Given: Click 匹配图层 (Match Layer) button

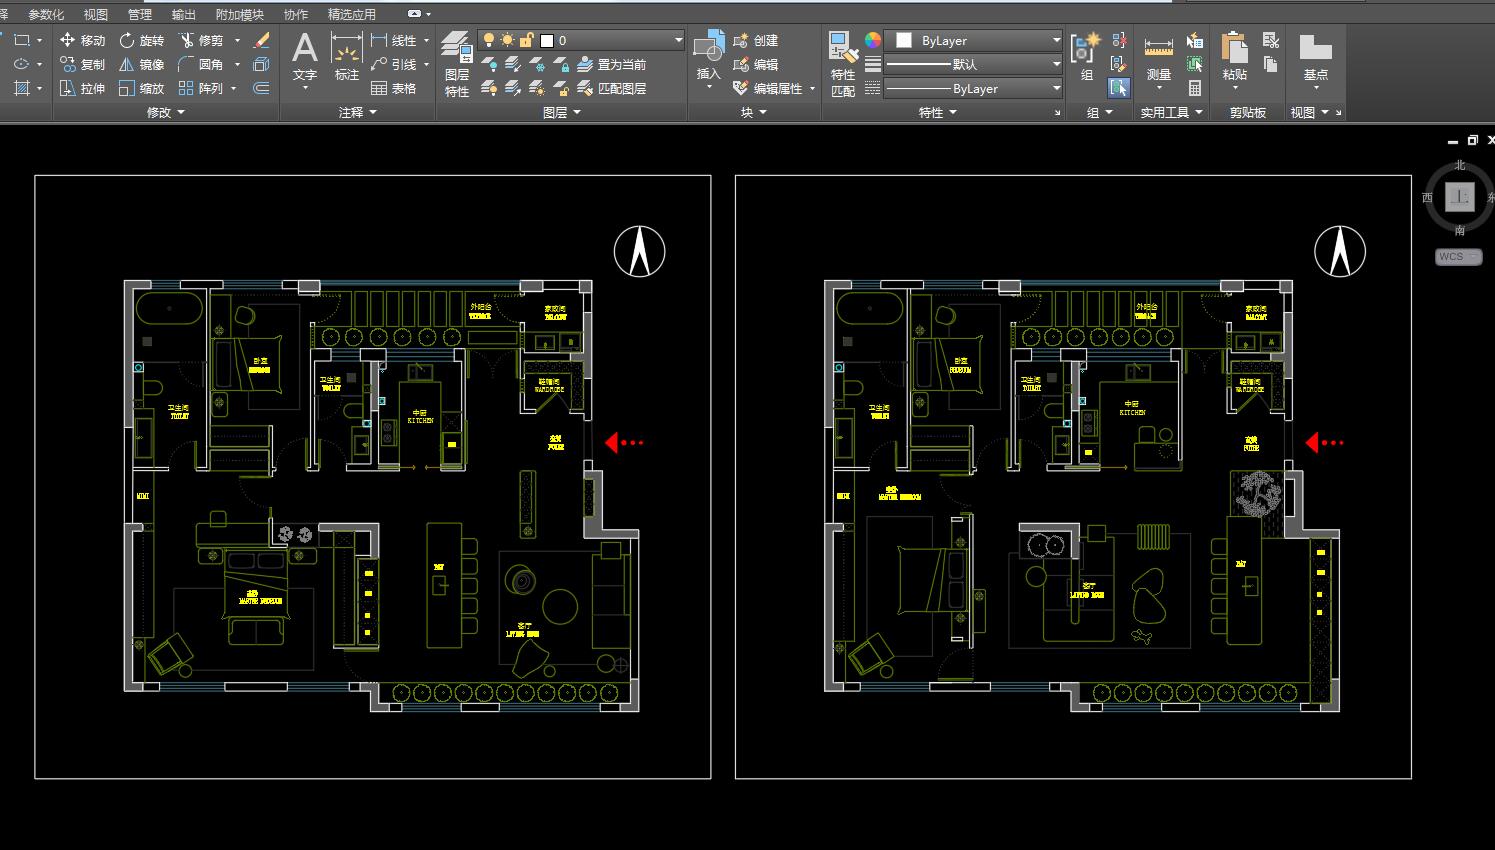Looking at the screenshot, I should 612,88.
